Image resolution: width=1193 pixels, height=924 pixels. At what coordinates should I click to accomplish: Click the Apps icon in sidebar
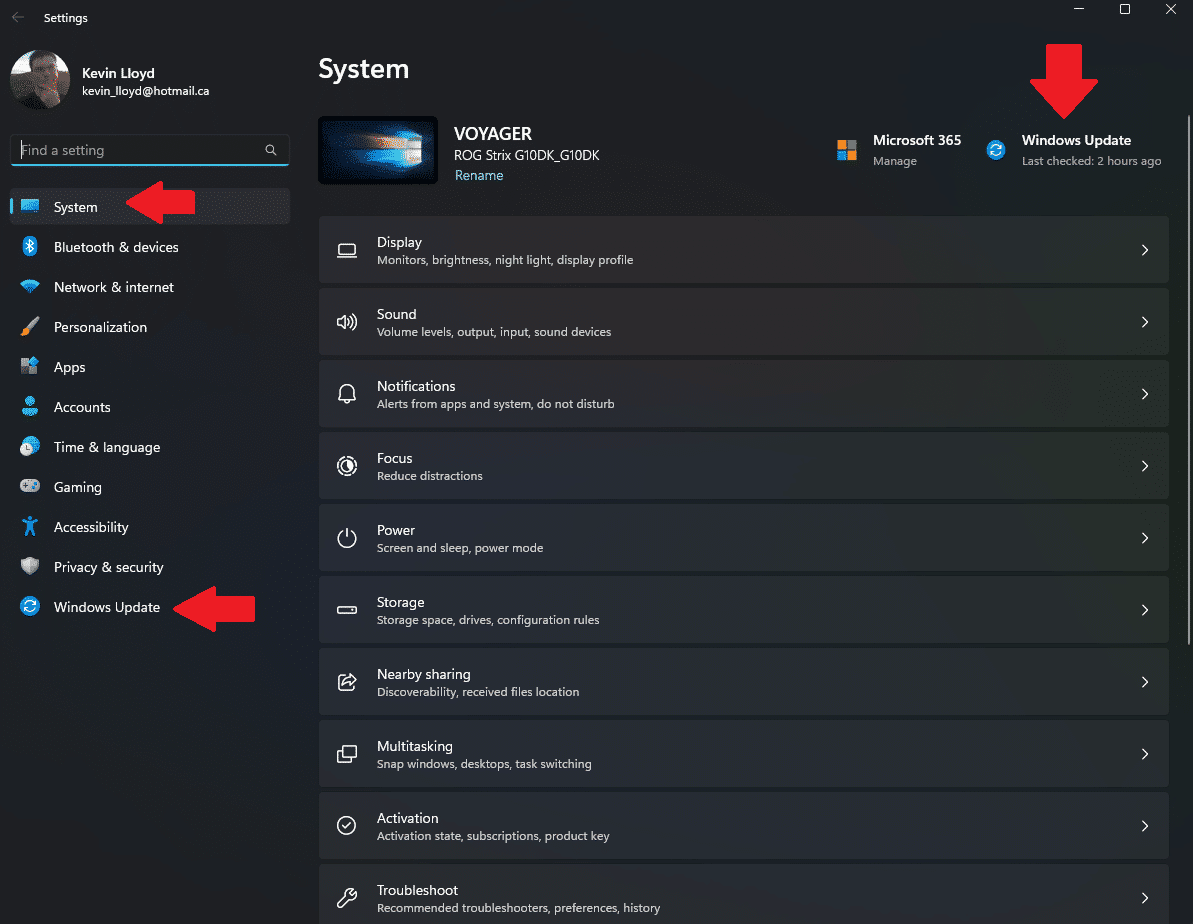[x=30, y=366]
